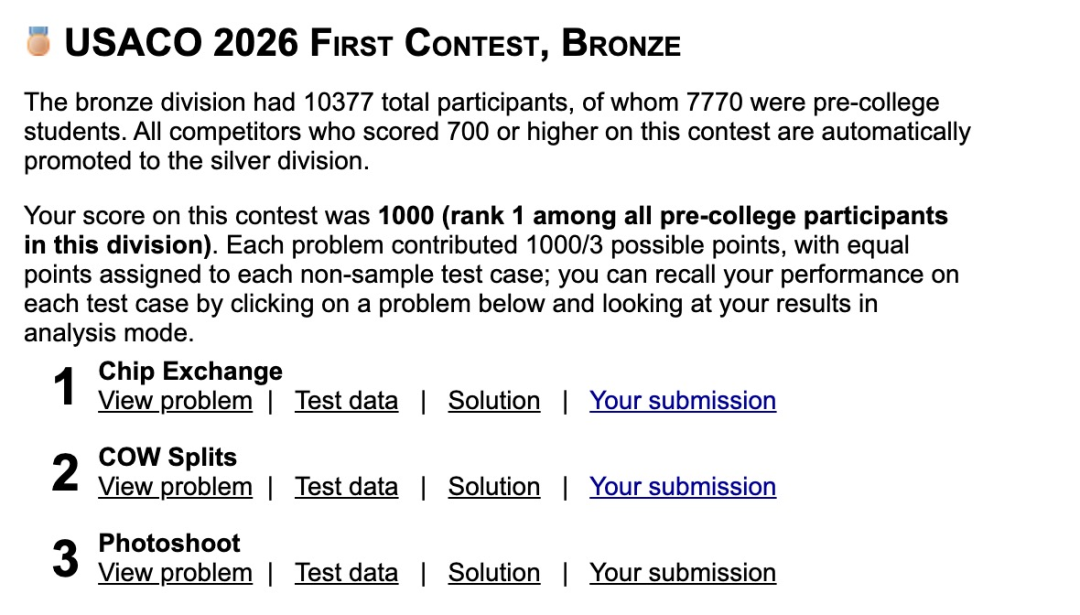The image size is (1080, 615).
Task: Open Your submission for COW Splits
Action: tap(682, 487)
